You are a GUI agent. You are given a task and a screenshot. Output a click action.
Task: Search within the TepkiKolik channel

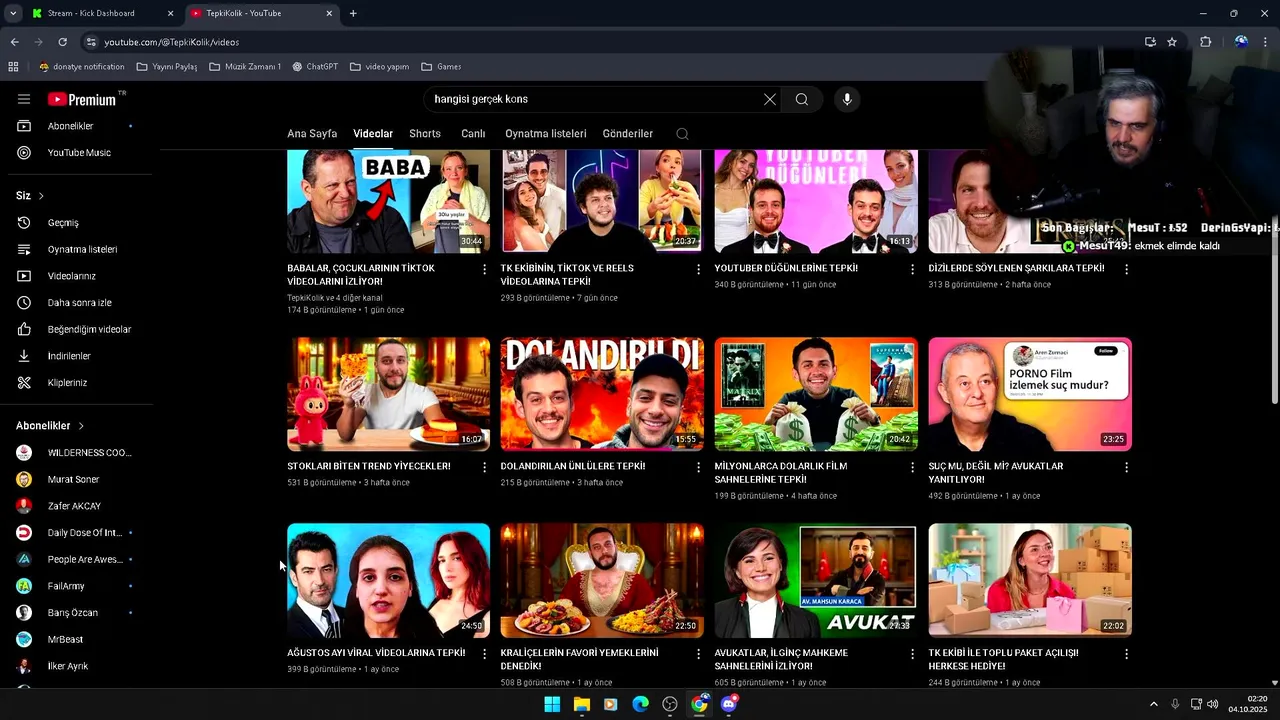(x=682, y=134)
